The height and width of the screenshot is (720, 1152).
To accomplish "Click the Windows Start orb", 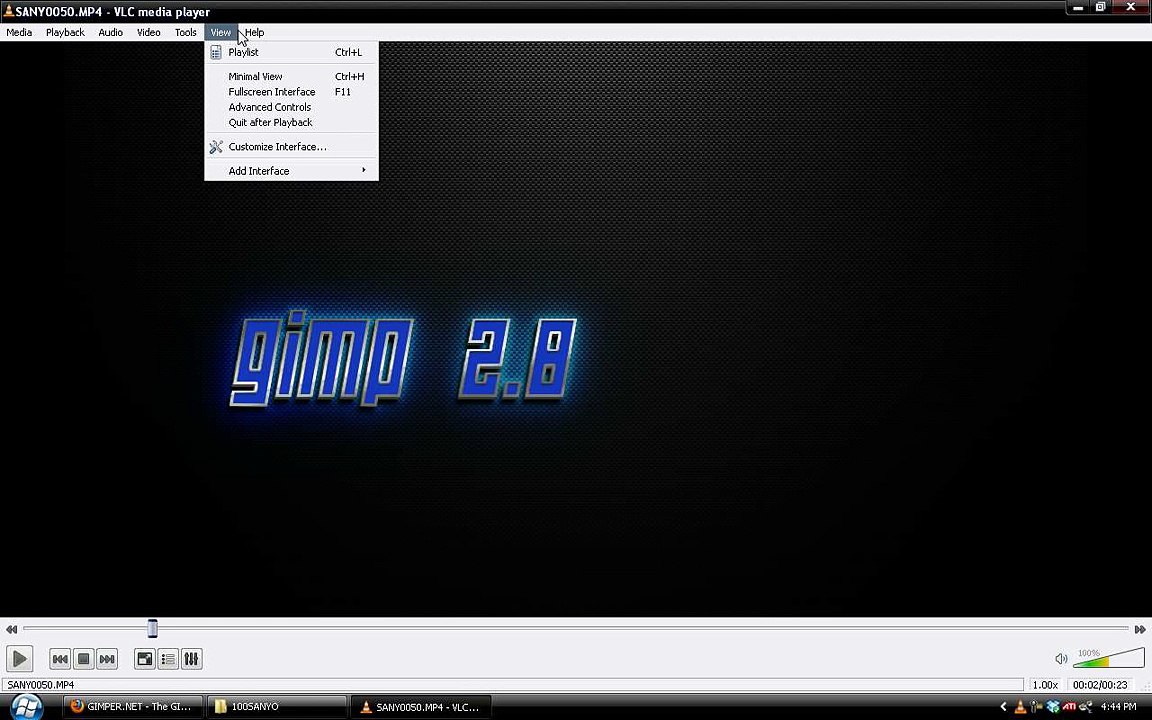I will 26,707.
